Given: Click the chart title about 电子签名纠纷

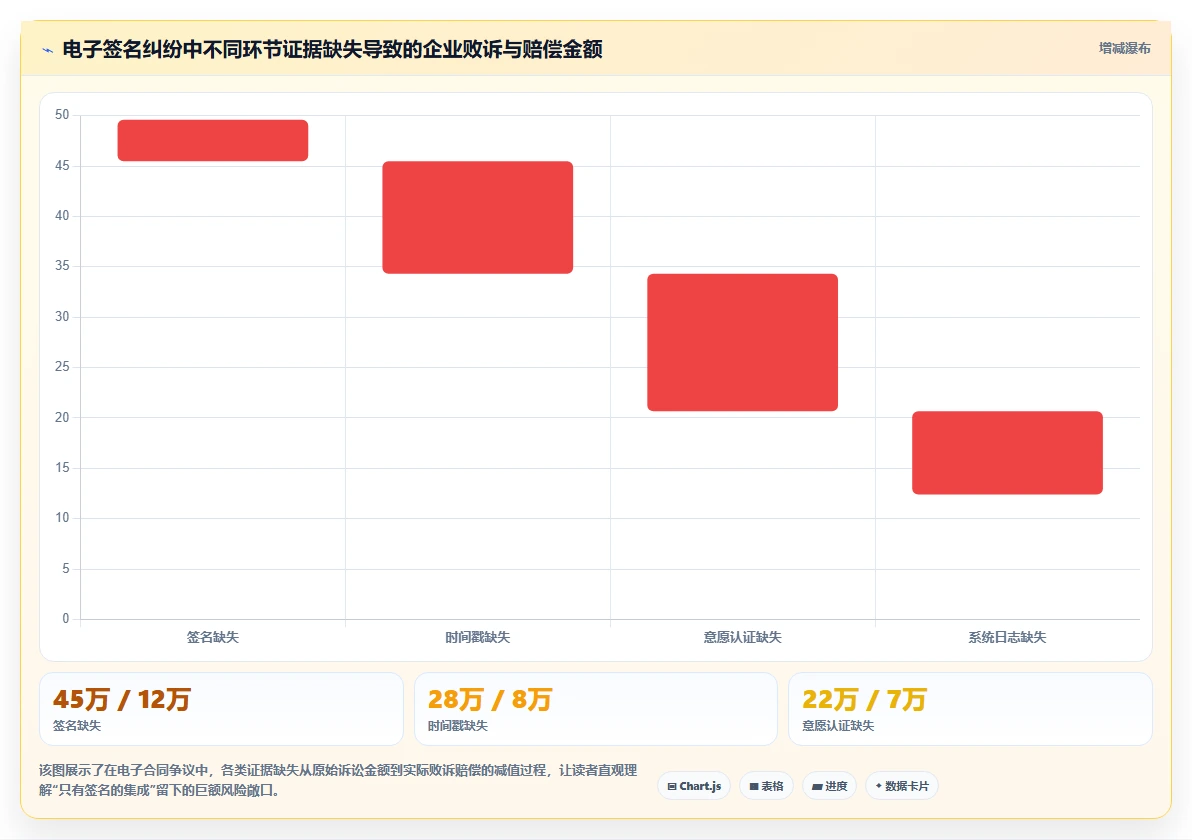Looking at the screenshot, I should click(332, 49).
